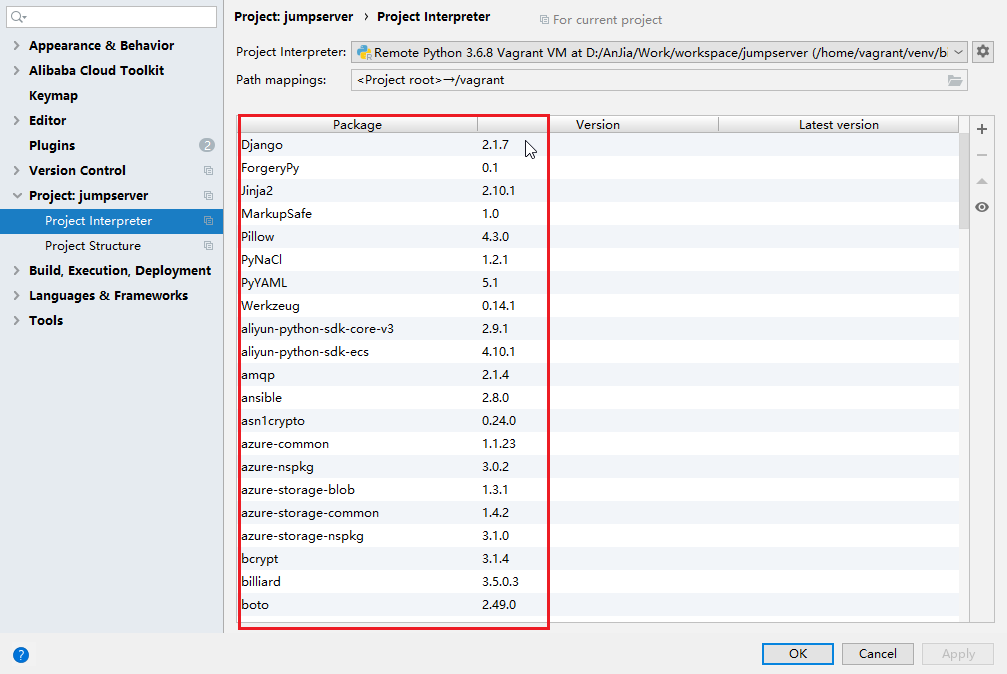Open the Project Interpreter dropdown

coord(659,52)
